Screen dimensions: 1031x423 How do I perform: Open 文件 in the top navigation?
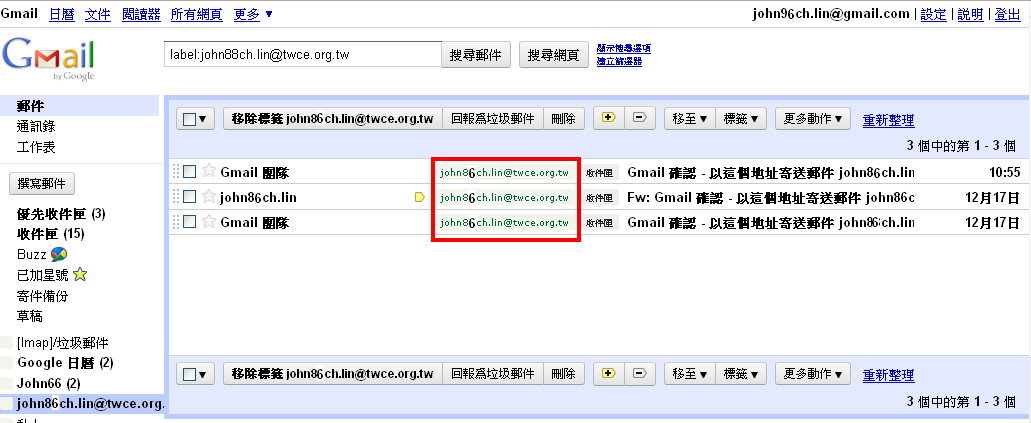pos(98,14)
